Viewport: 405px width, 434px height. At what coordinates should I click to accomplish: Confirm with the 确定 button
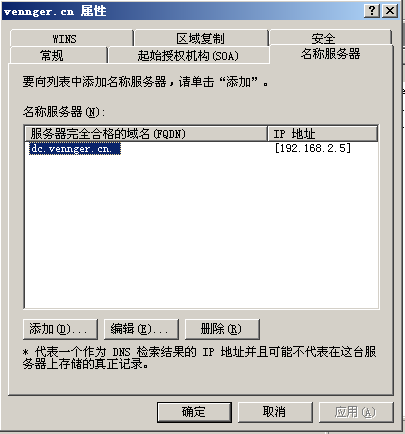[x=194, y=412]
